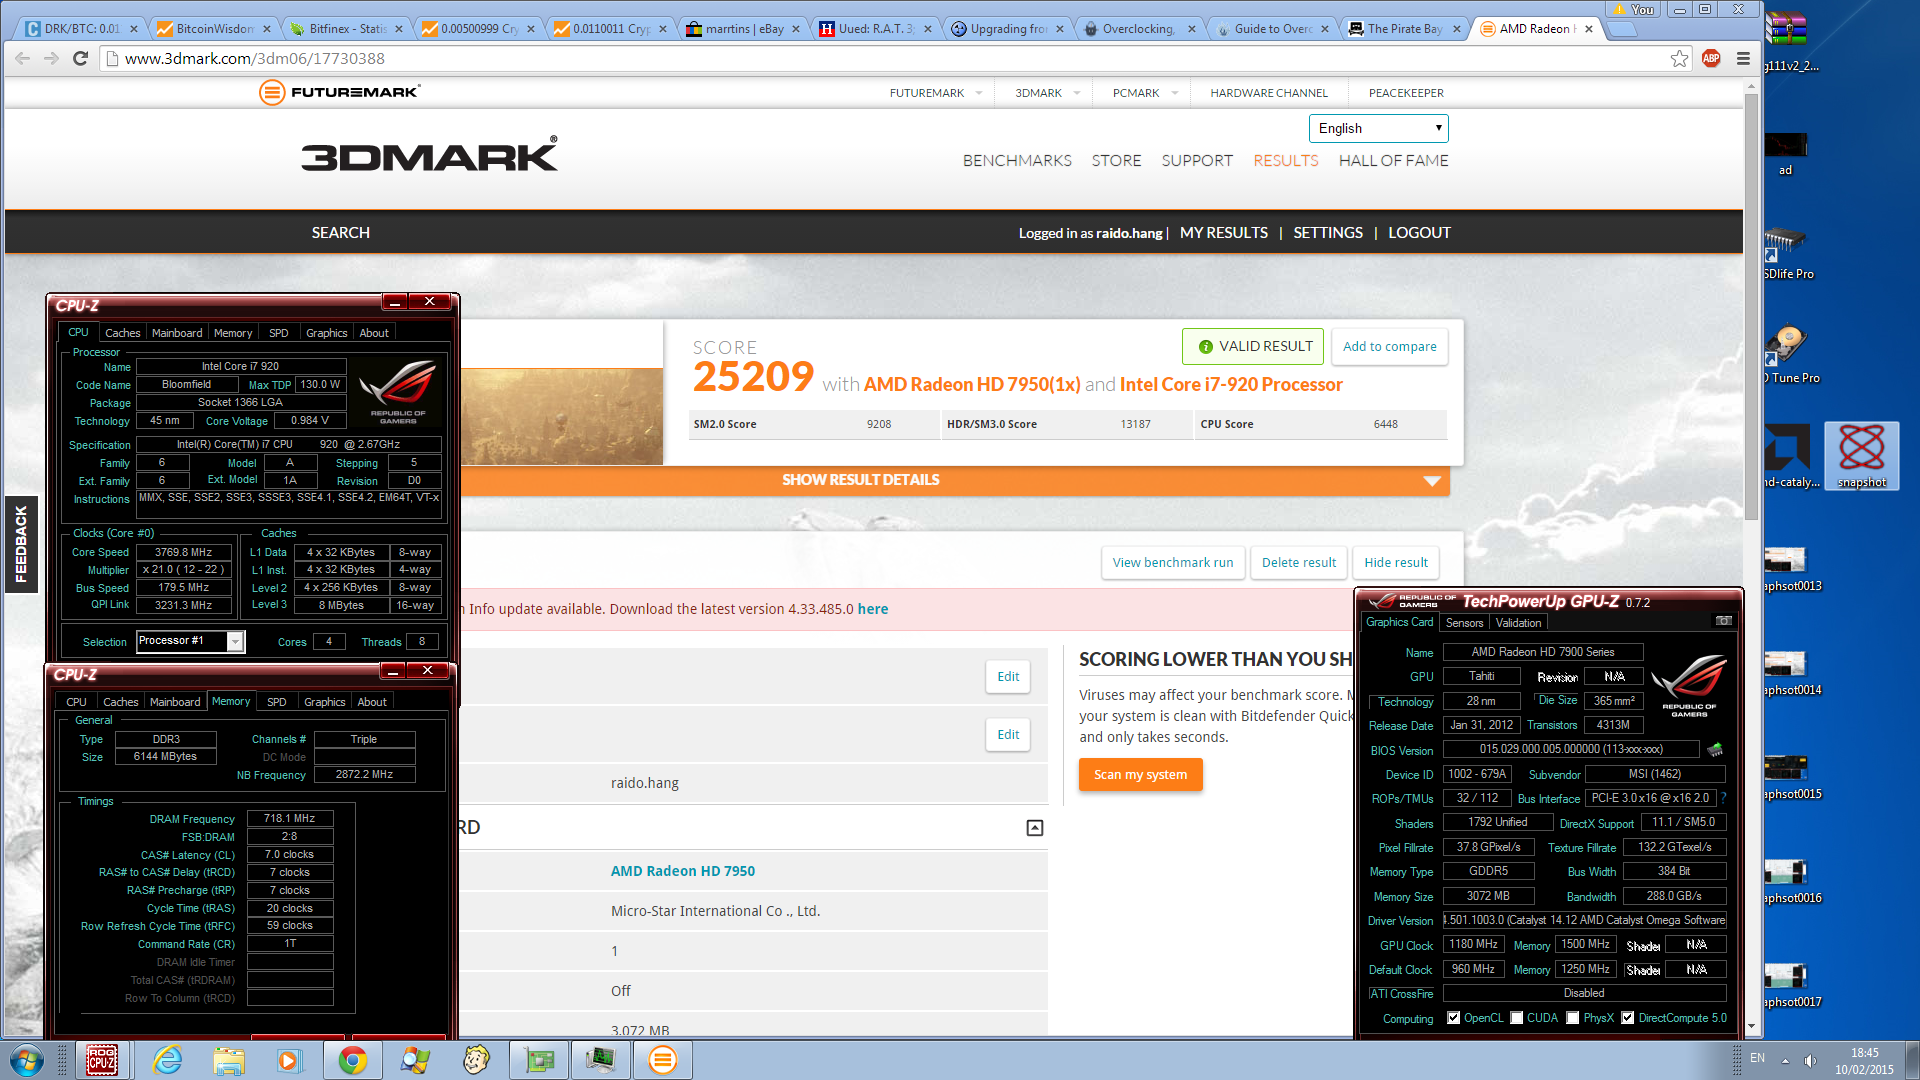The image size is (1920, 1080).
Task: Click View benchmark run button
Action: click(1173, 563)
